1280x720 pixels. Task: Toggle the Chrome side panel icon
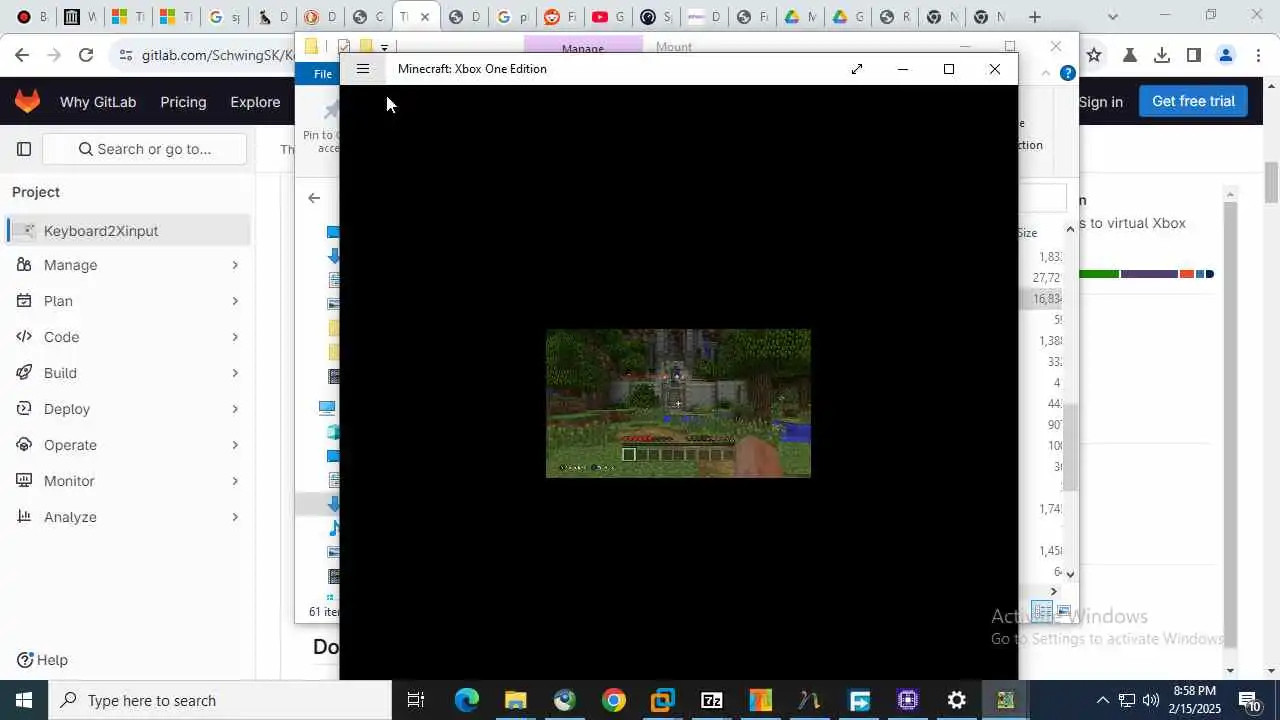(1194, 55)
